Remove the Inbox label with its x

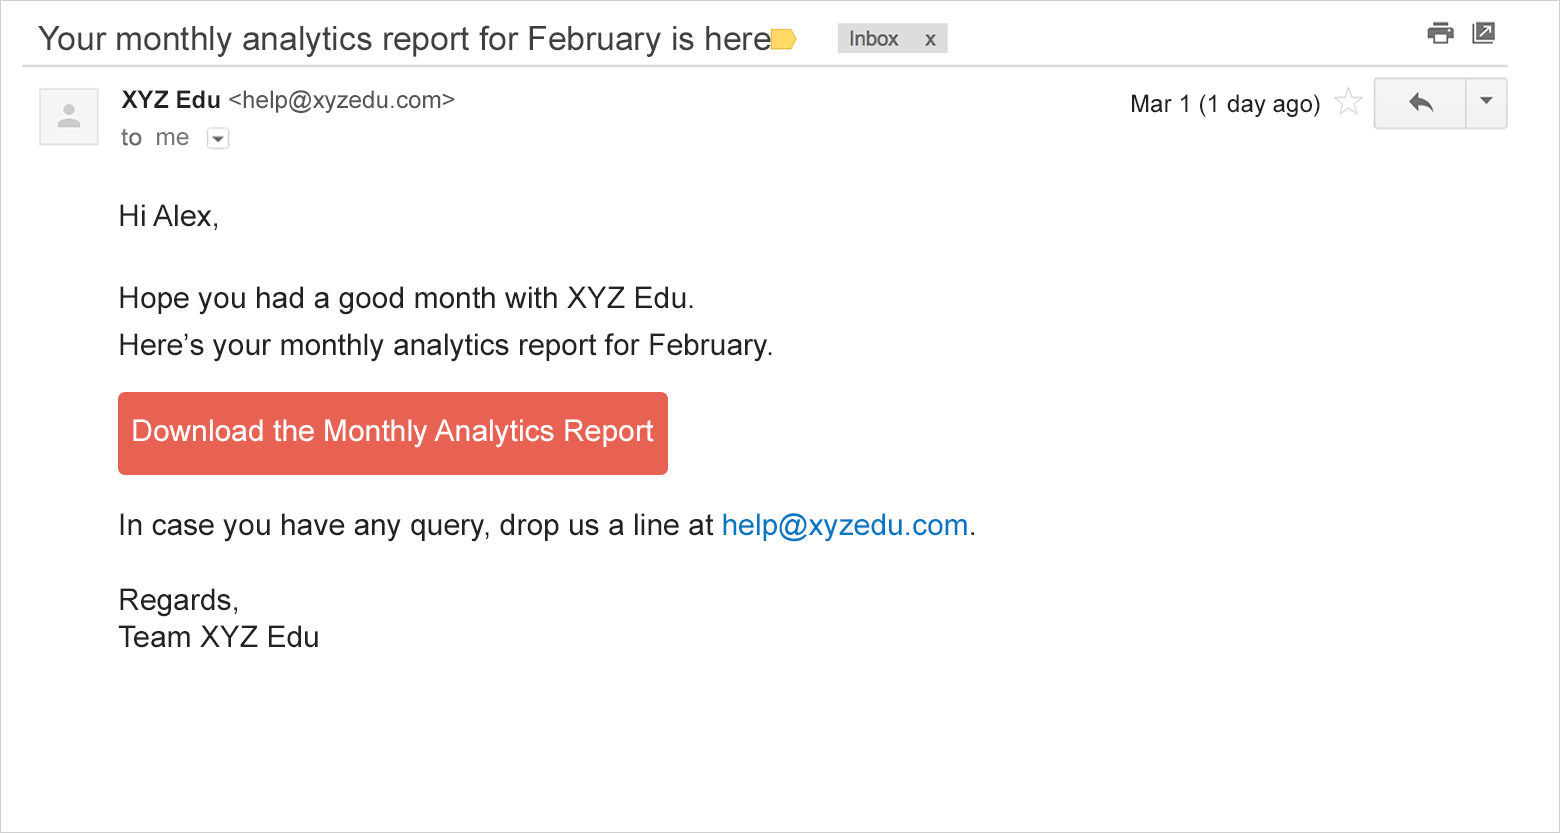(930, 40)
